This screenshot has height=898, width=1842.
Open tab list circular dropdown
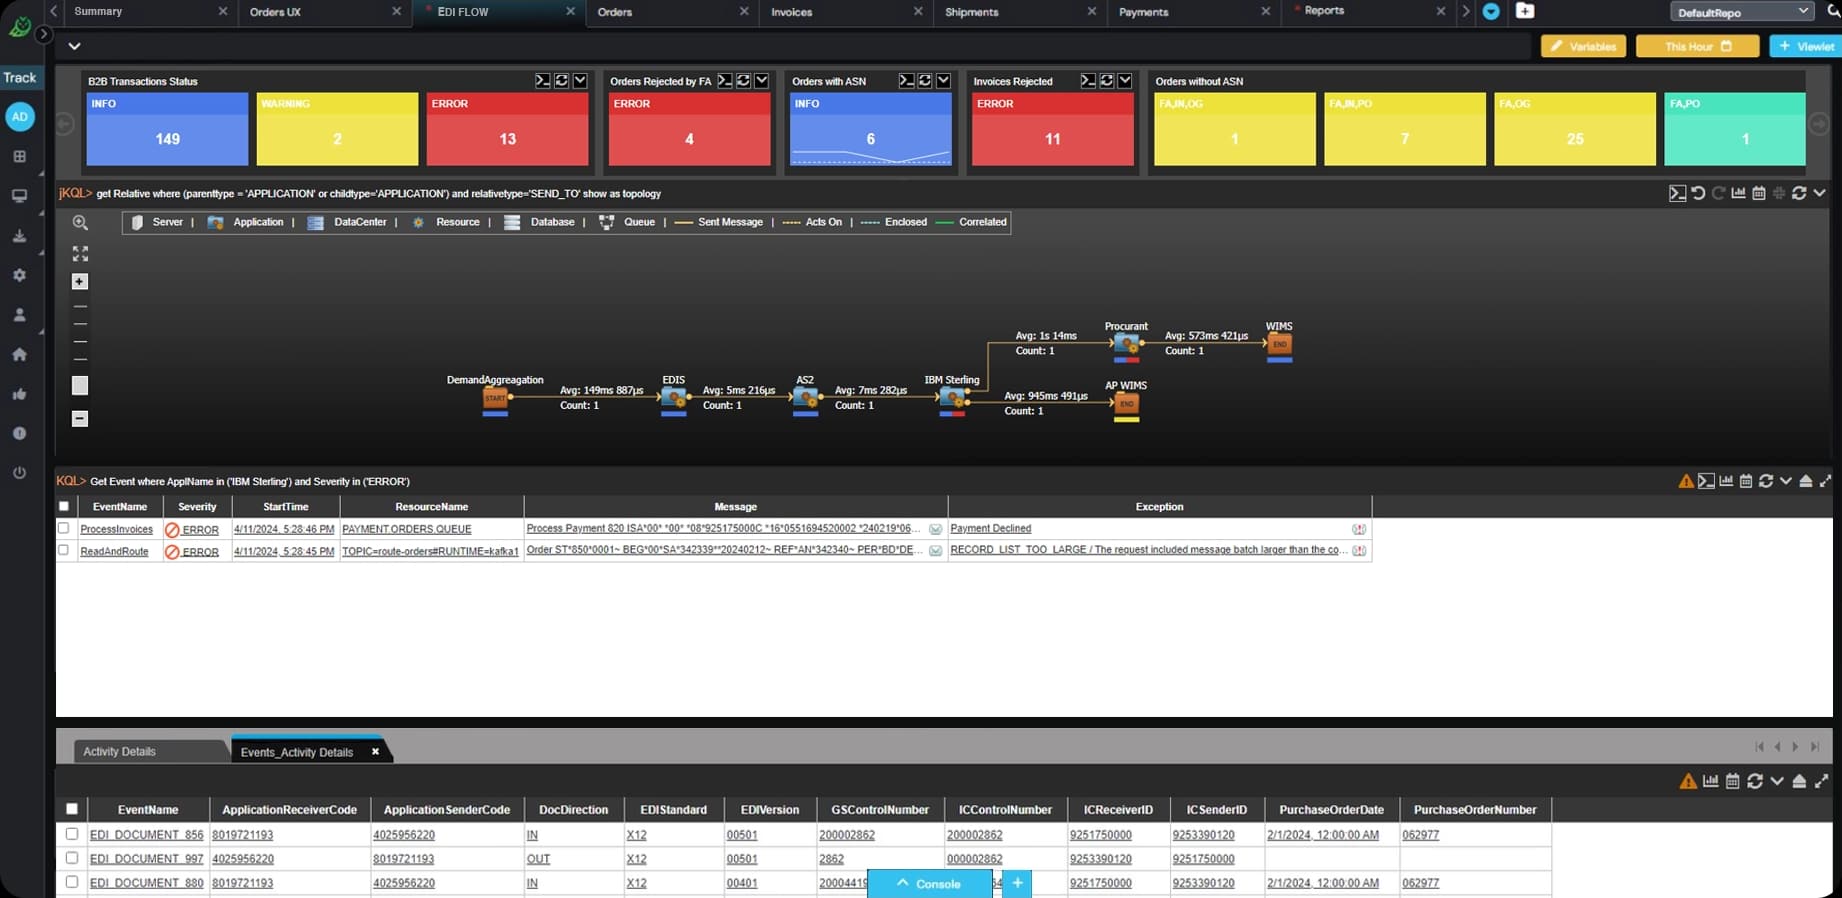pos(1491,12)
